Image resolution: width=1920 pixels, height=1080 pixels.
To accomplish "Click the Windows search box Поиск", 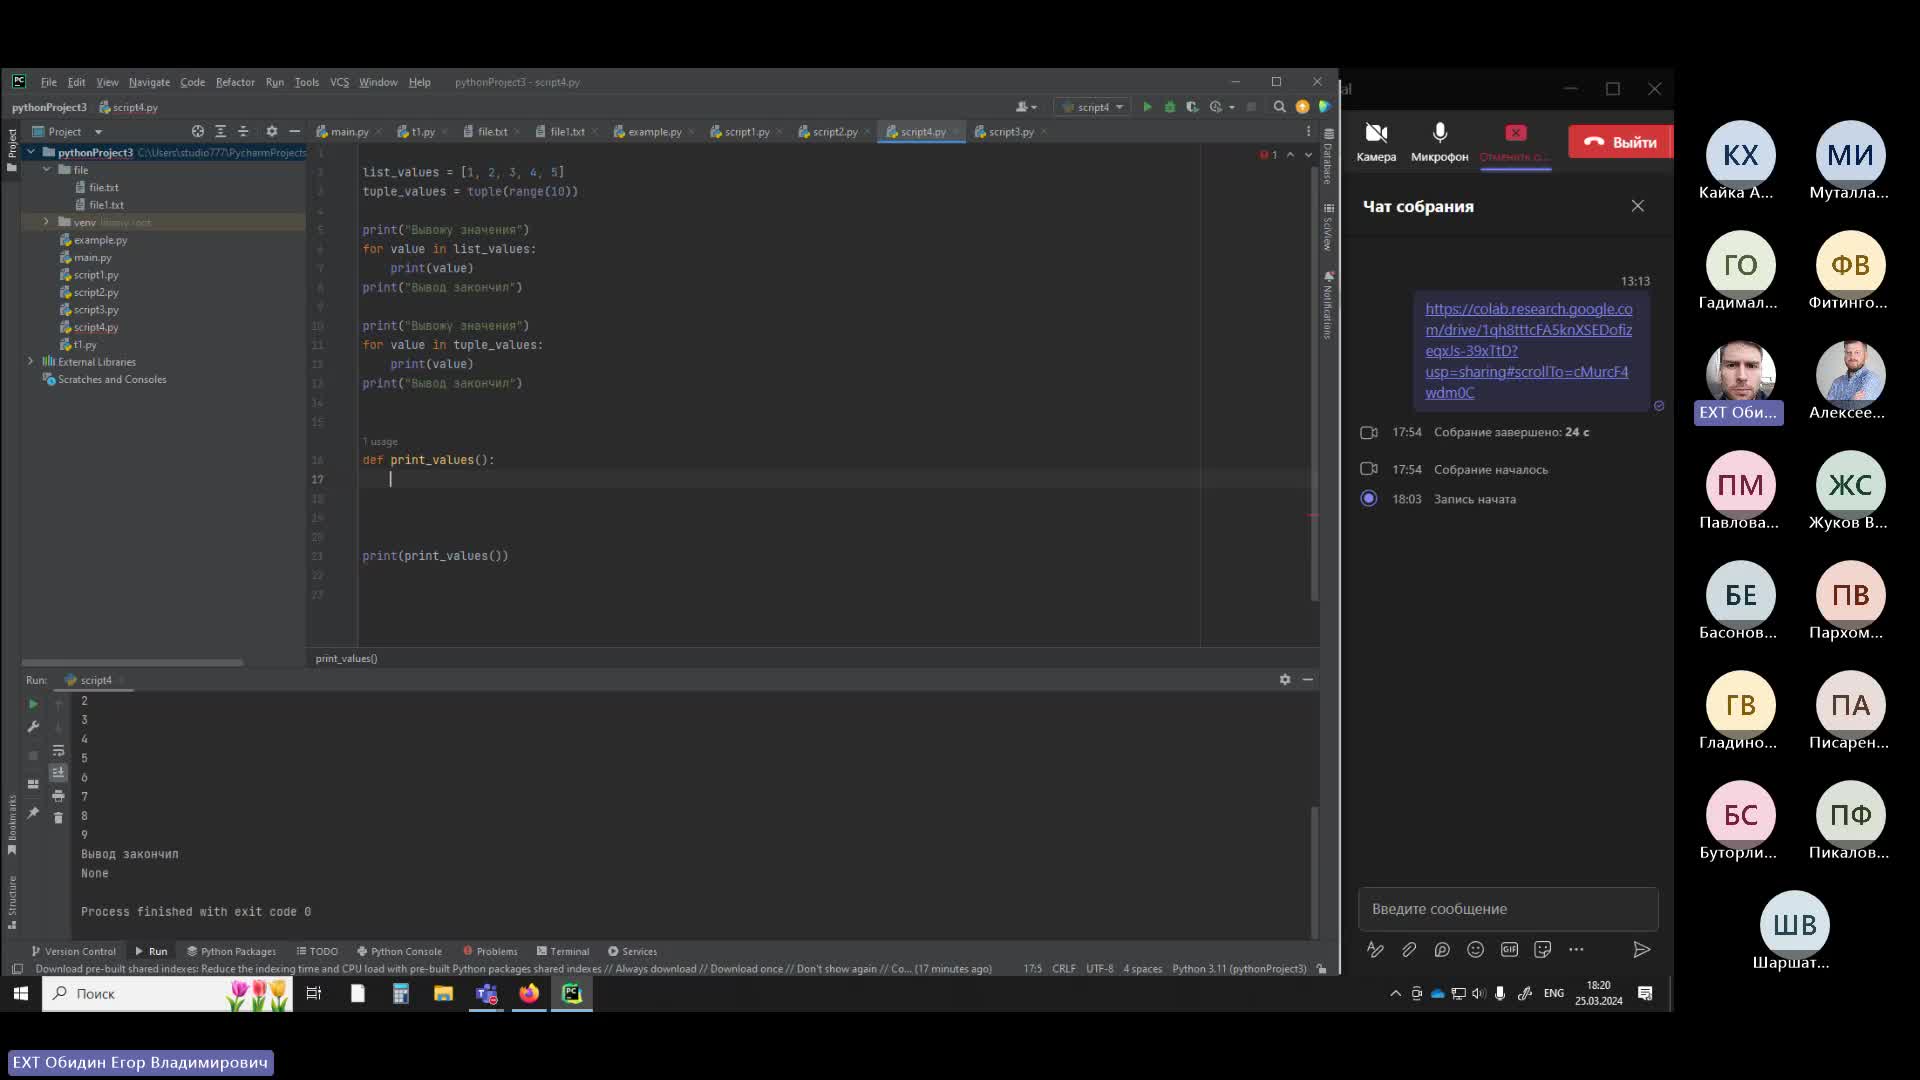I will [167, 993].
